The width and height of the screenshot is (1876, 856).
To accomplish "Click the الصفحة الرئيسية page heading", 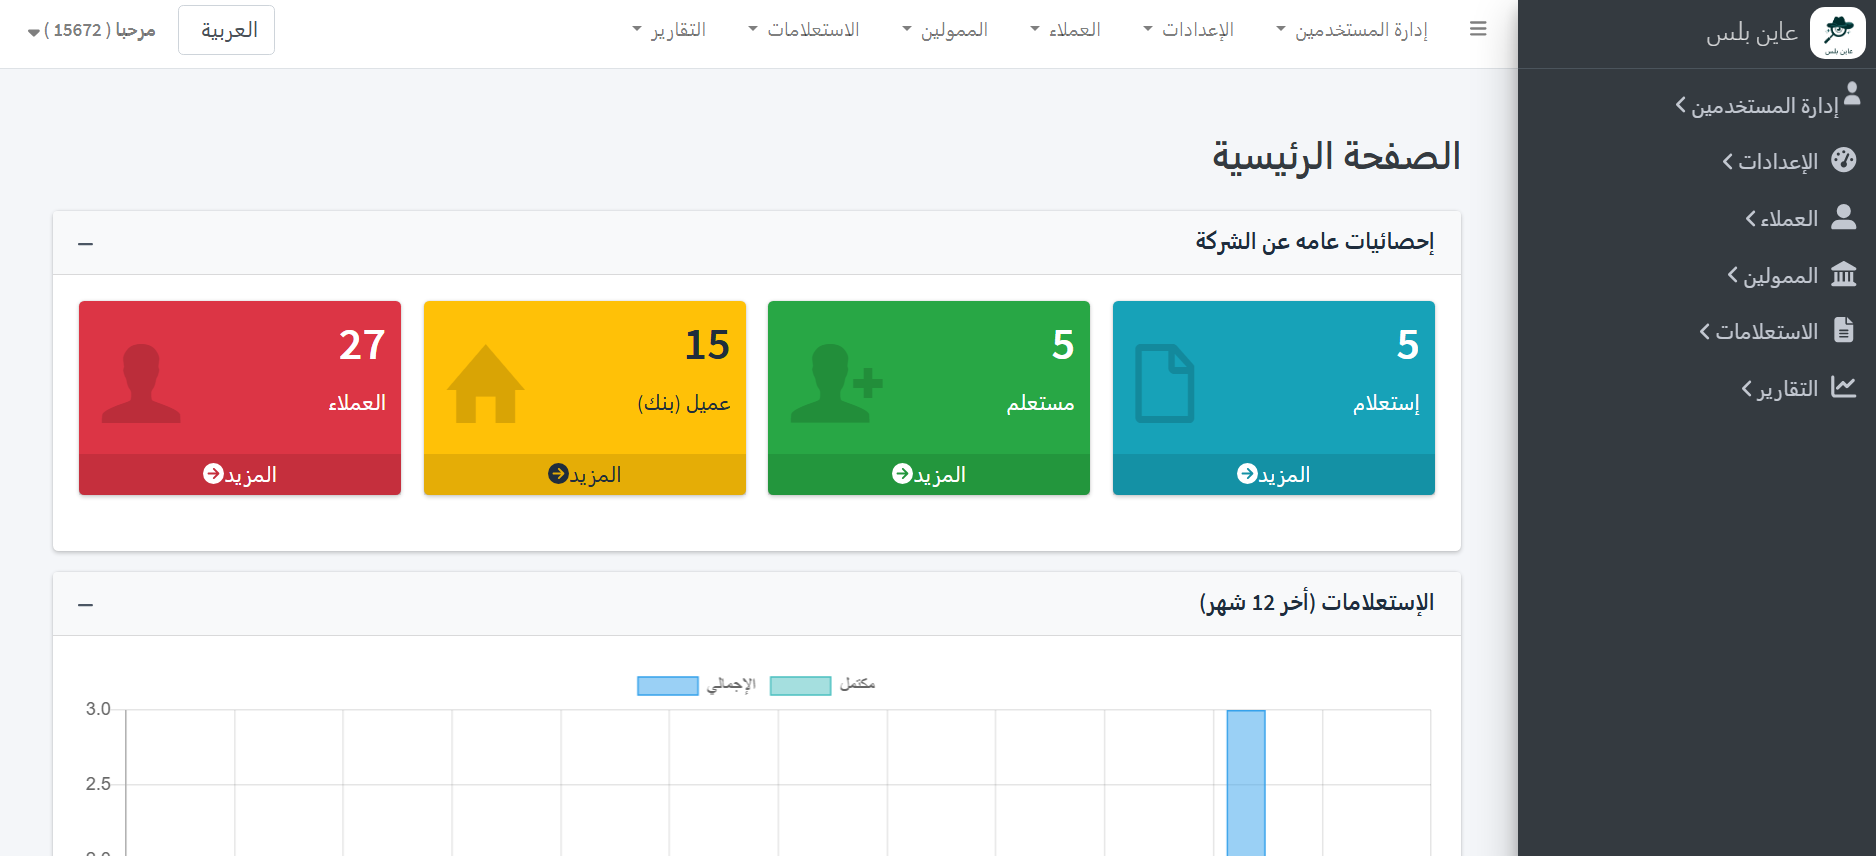I will [1337, 156].
